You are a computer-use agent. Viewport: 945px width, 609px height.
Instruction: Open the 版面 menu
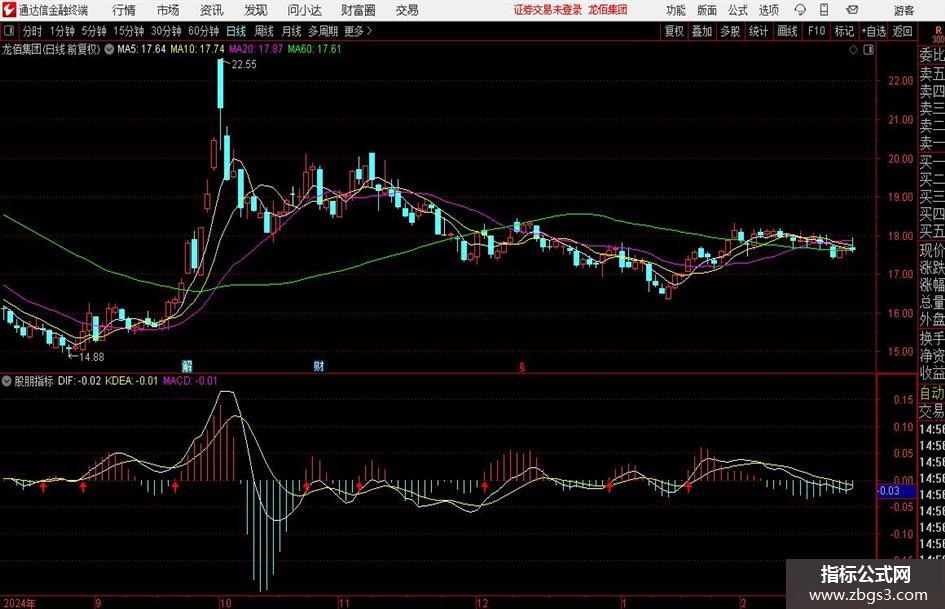[x=706, y=10]
